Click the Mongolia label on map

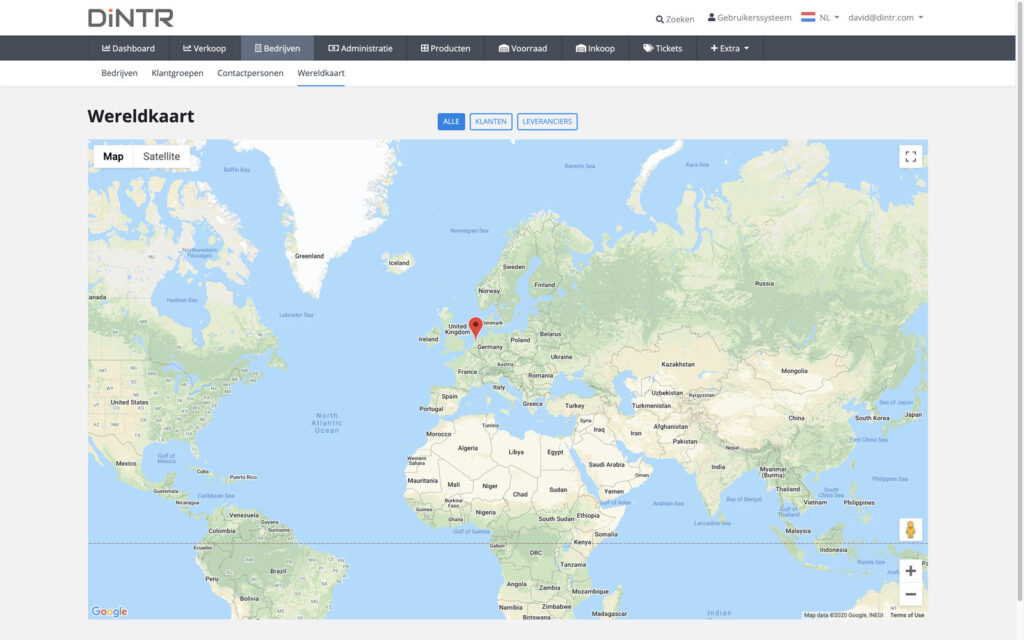pyautogui.click(x=794, y=371)
